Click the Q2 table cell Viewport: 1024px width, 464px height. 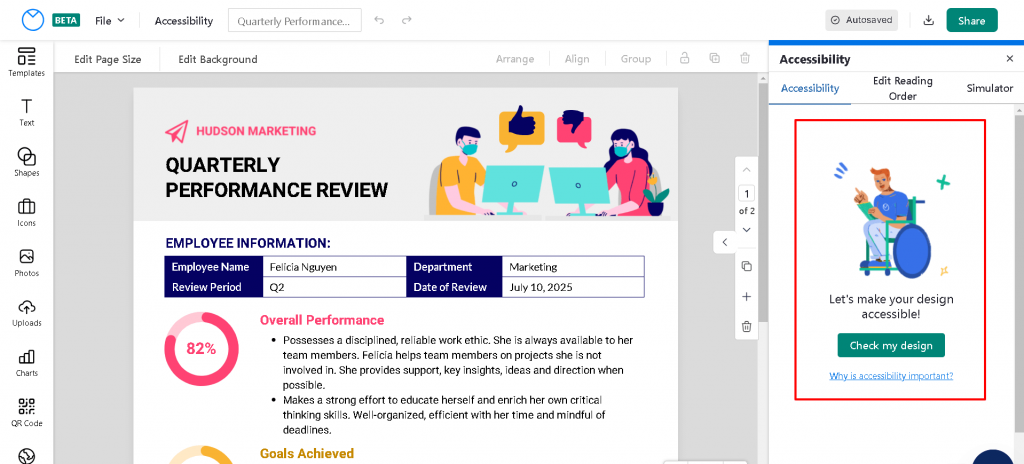tap(334, 287)
